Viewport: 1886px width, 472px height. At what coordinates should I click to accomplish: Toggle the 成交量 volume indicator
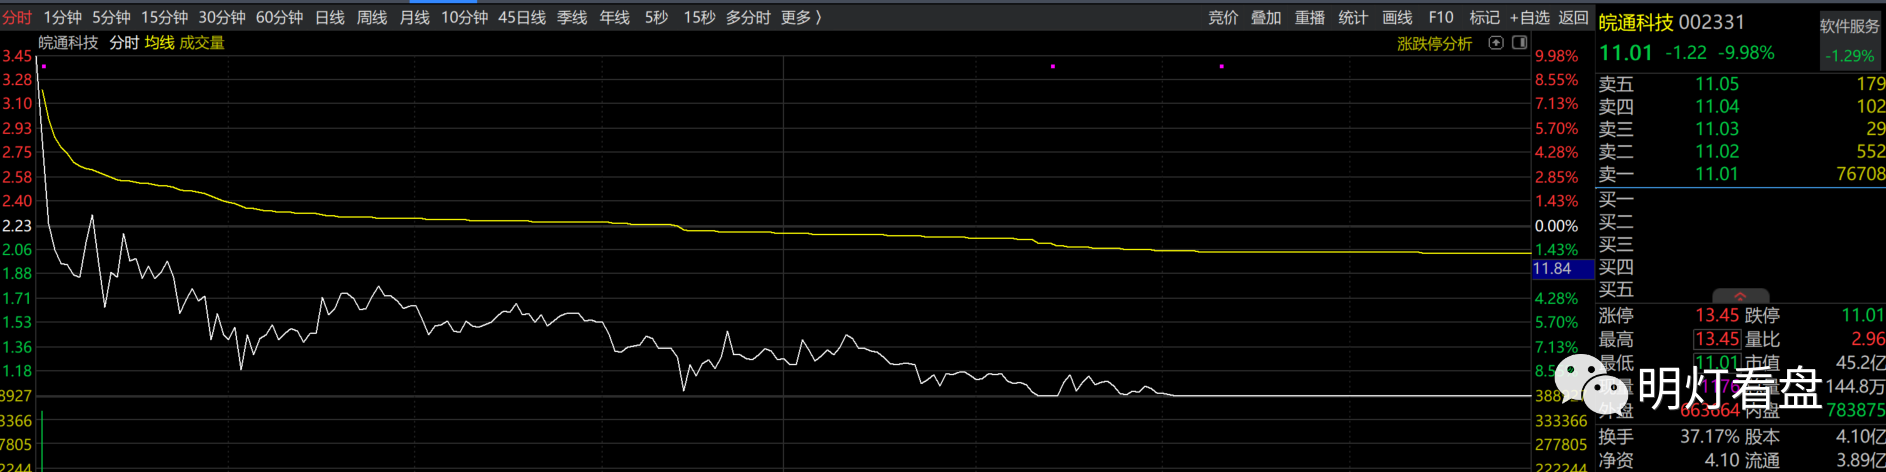(202, 43)
